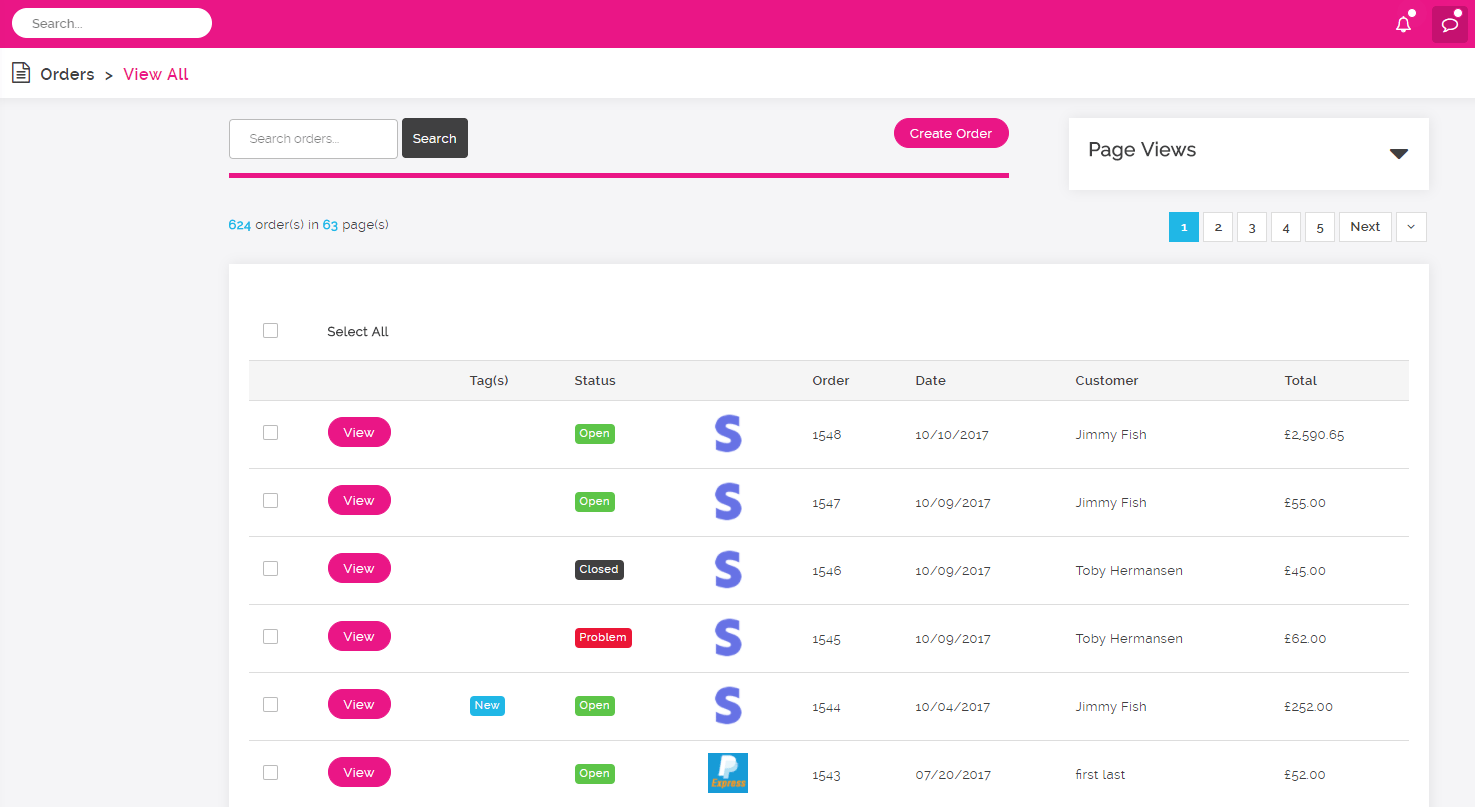Click the date 10/04/2017
The image size is (1475, 807).
tap(953, 707)
